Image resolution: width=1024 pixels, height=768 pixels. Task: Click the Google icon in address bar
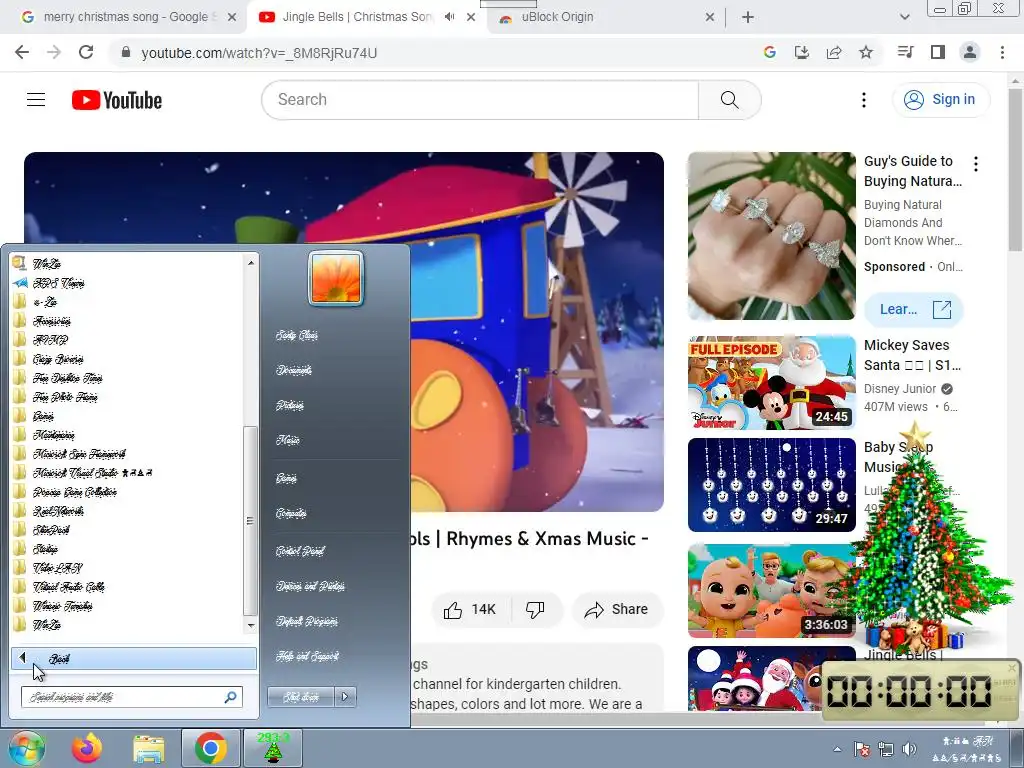point(770,52)
